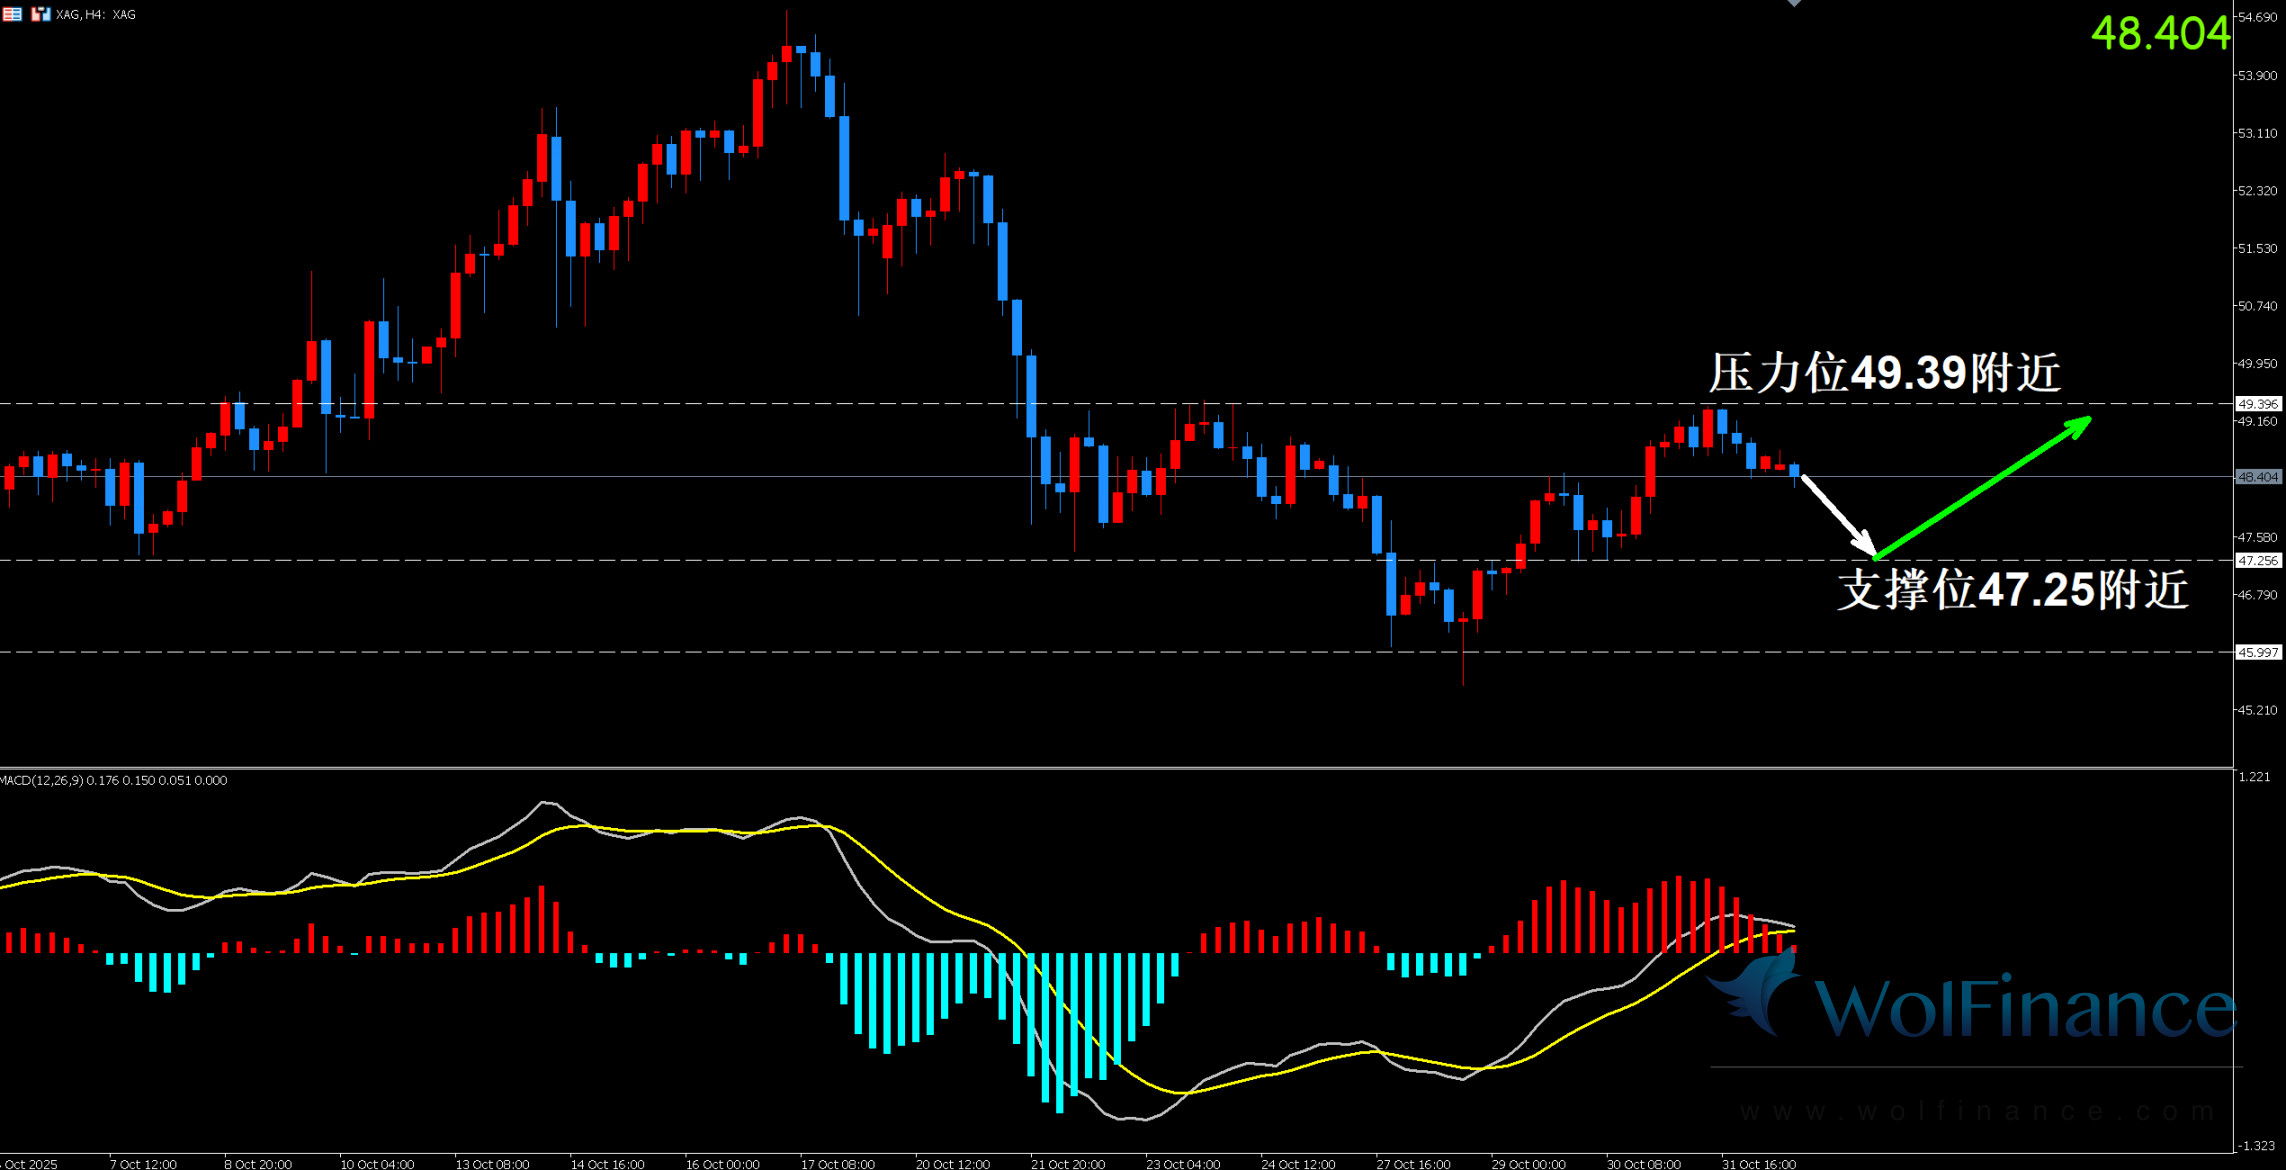Click the 17 Oct 08:00 time axis label
This screenshot has height=1170, width=2286.
coord(837,1163)
